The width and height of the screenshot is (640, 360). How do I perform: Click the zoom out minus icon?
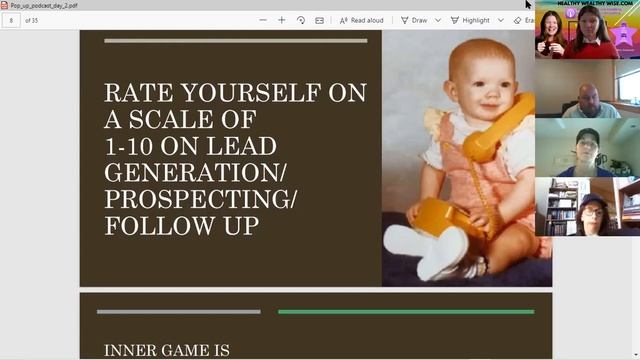[x=263, y=20]
